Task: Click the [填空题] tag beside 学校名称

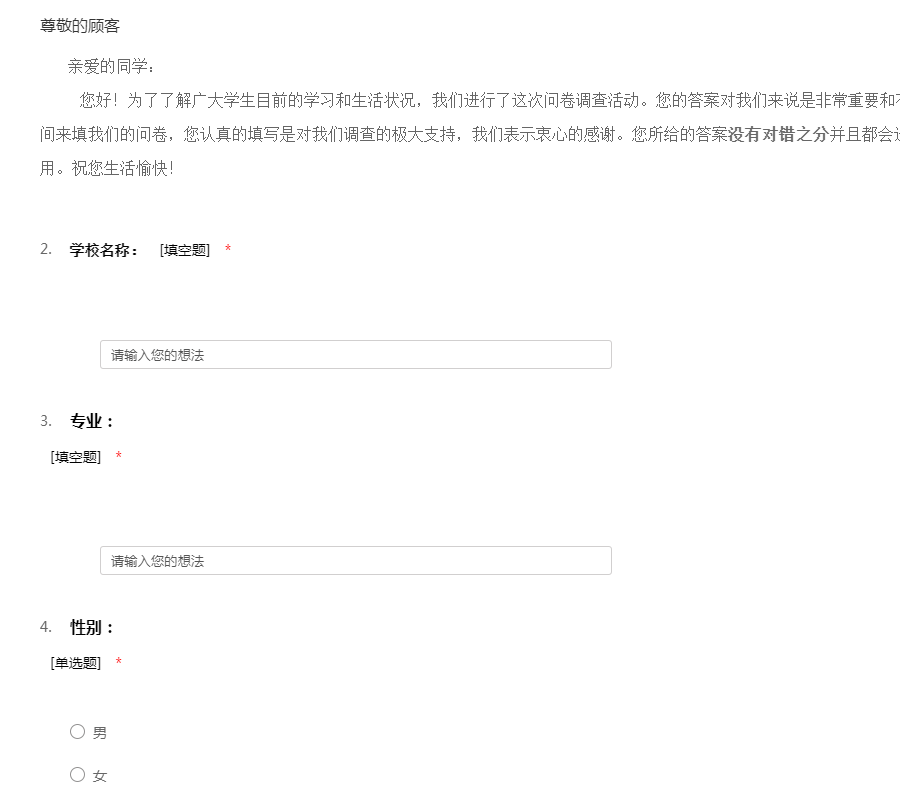Action: point(185,250)
